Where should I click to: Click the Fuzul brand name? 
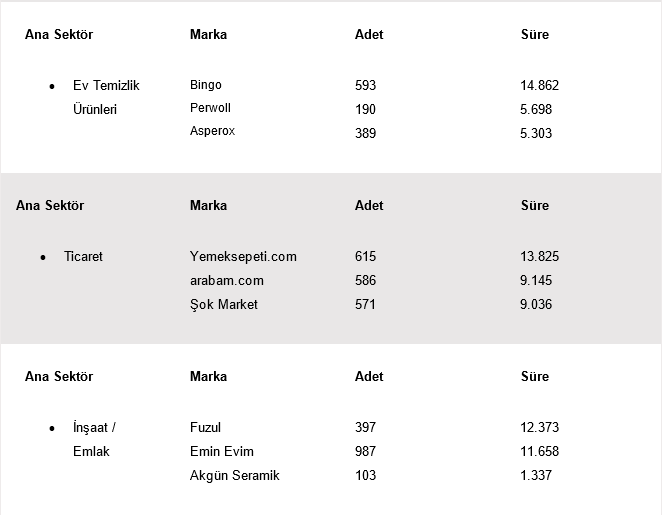point(205,427)
